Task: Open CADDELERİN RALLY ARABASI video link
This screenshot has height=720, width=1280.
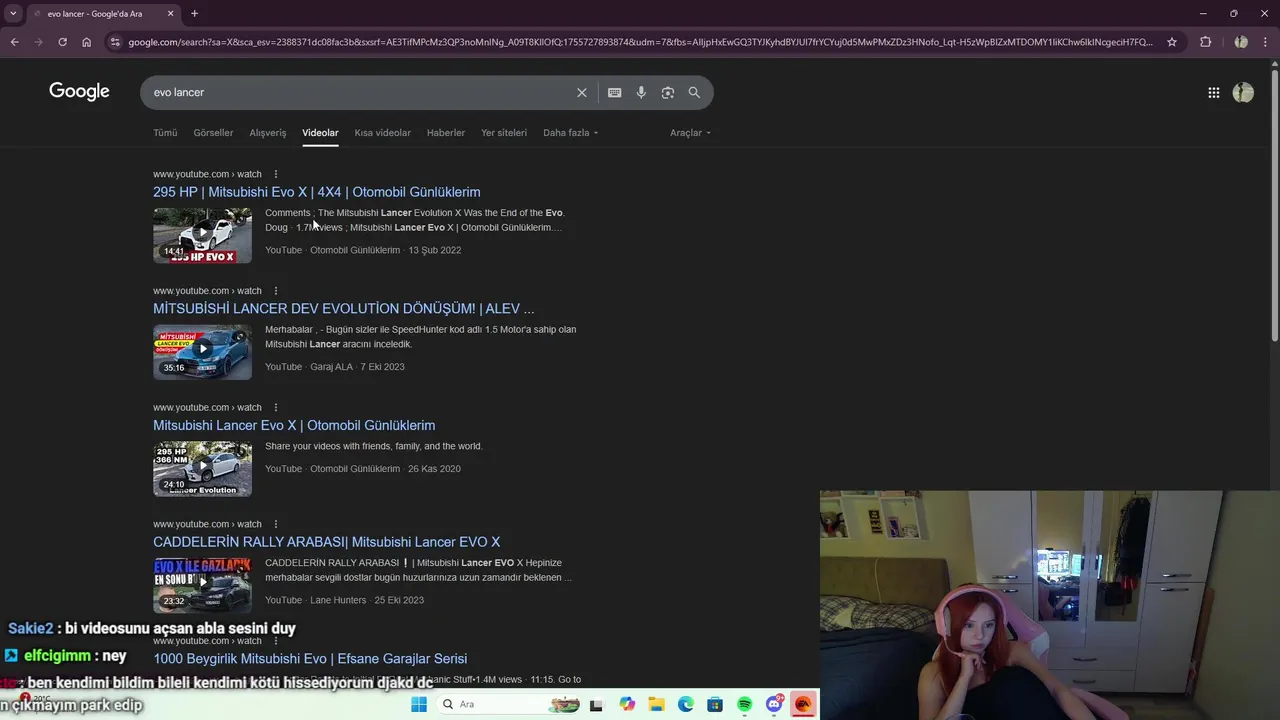Action: (326, 542)
